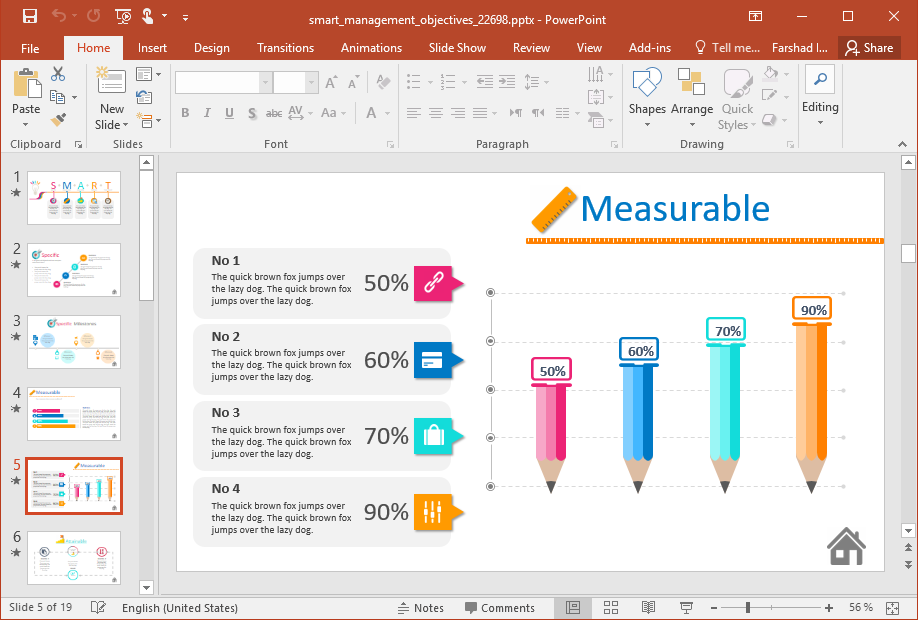Open the Transitions ribbon tab
The height and width of the screenshot is (620, 918).
click(x=285, y=48)
